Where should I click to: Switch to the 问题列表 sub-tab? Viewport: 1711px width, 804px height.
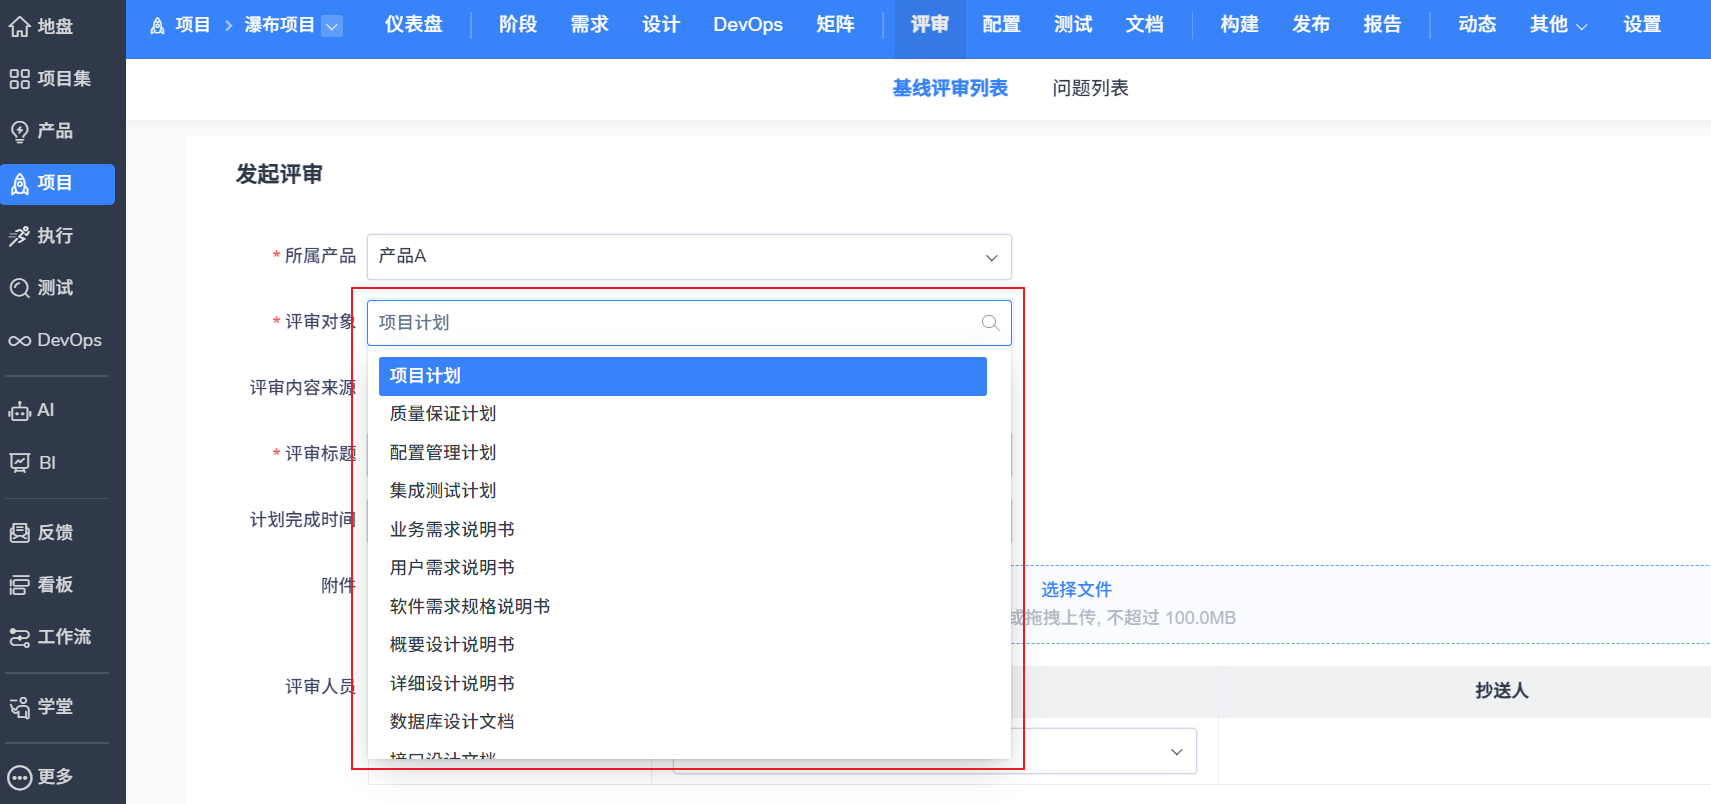click(x=1090, y=89)
